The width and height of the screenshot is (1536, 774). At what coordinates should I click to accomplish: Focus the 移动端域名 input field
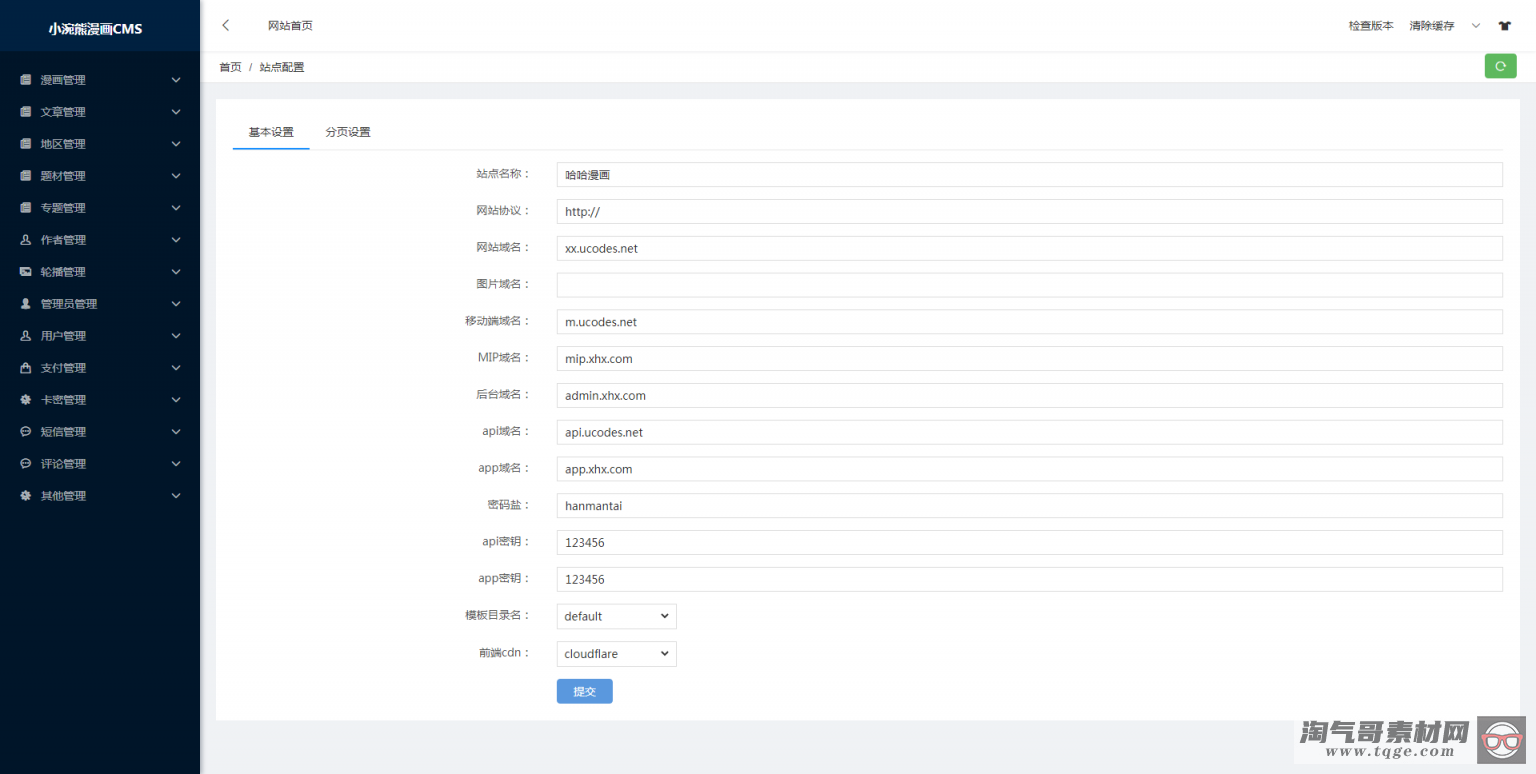[1030, 322]
